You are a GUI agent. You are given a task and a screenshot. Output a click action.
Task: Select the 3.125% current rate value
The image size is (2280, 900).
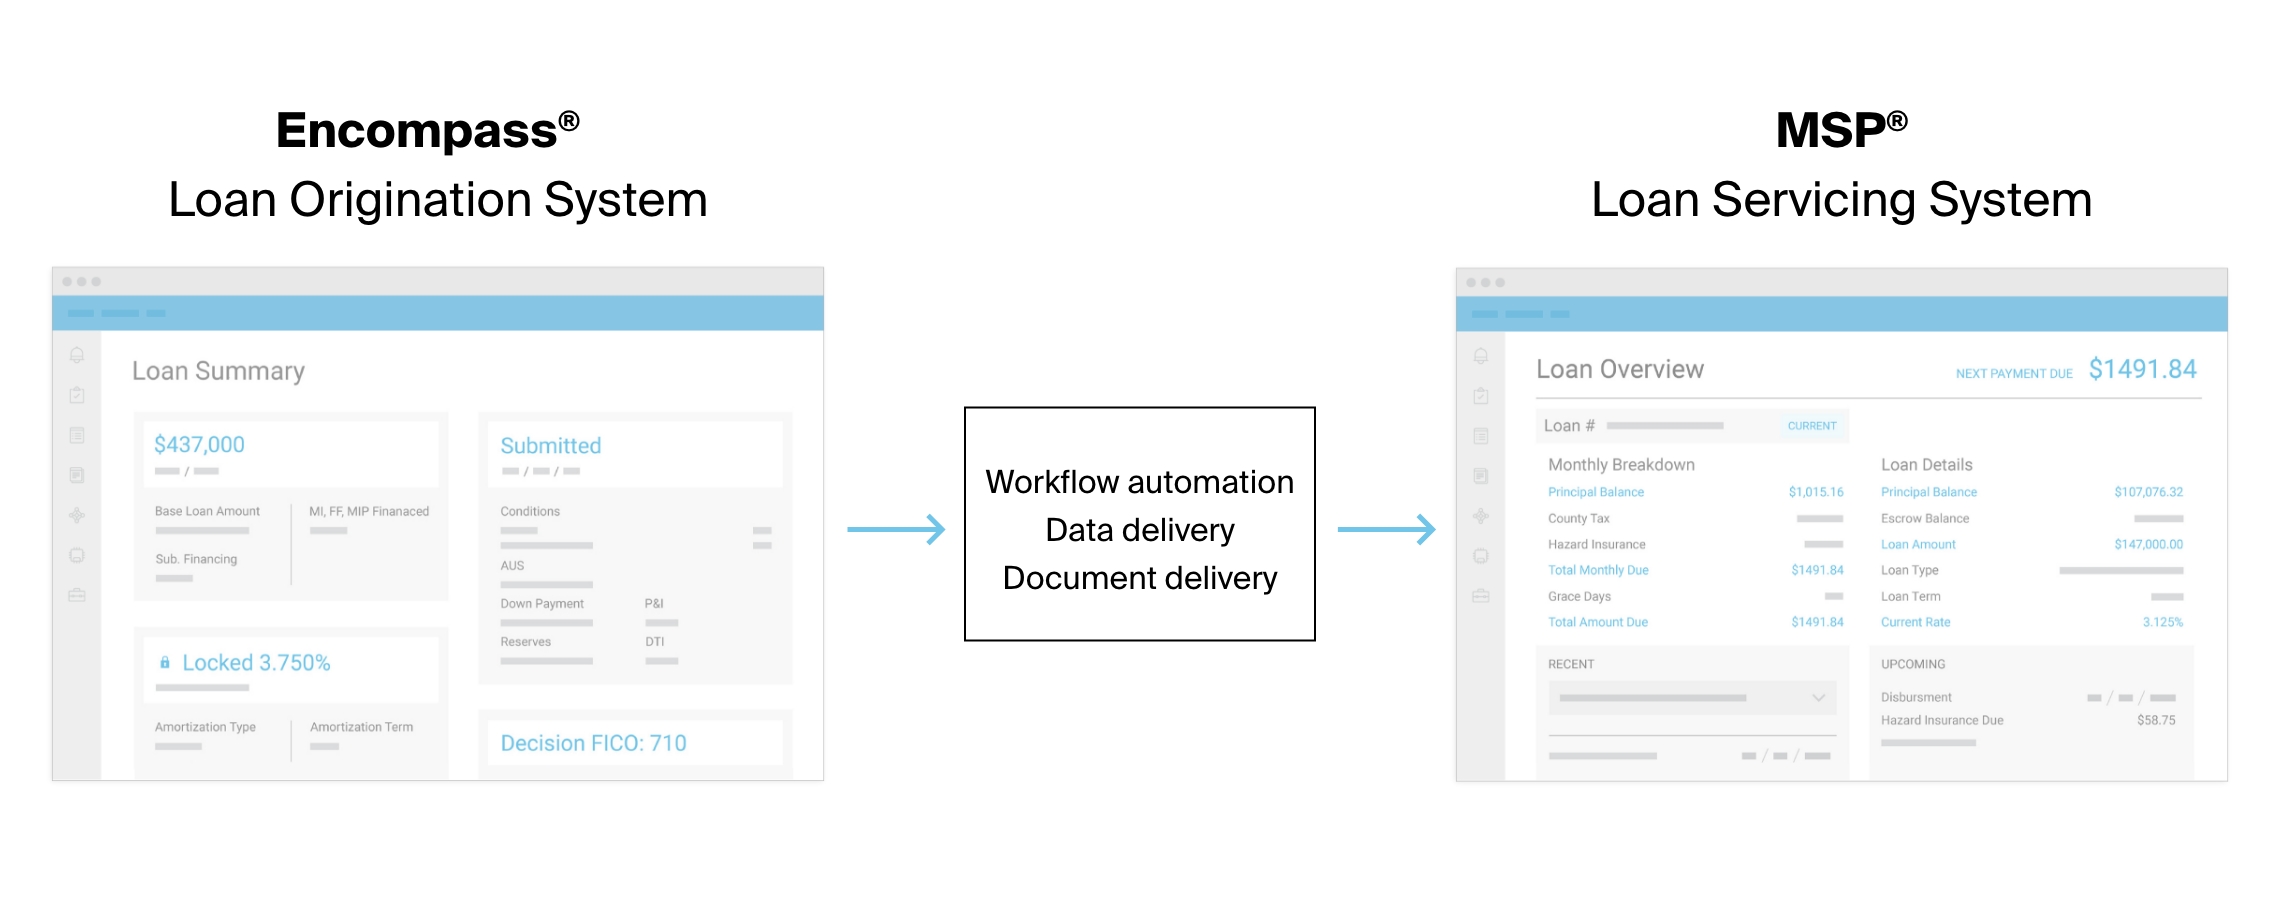pos(2162,622)
